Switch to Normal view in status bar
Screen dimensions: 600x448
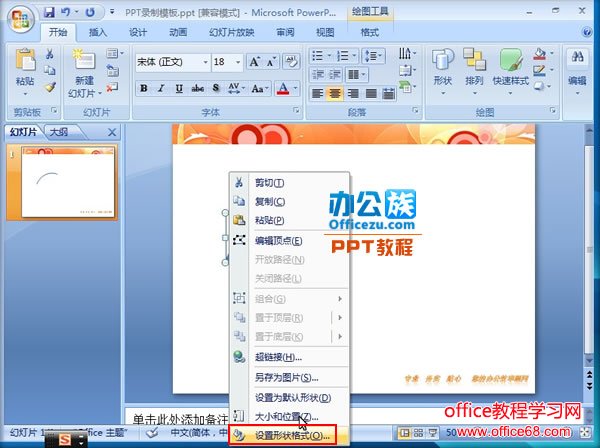(x=404, y=433)
